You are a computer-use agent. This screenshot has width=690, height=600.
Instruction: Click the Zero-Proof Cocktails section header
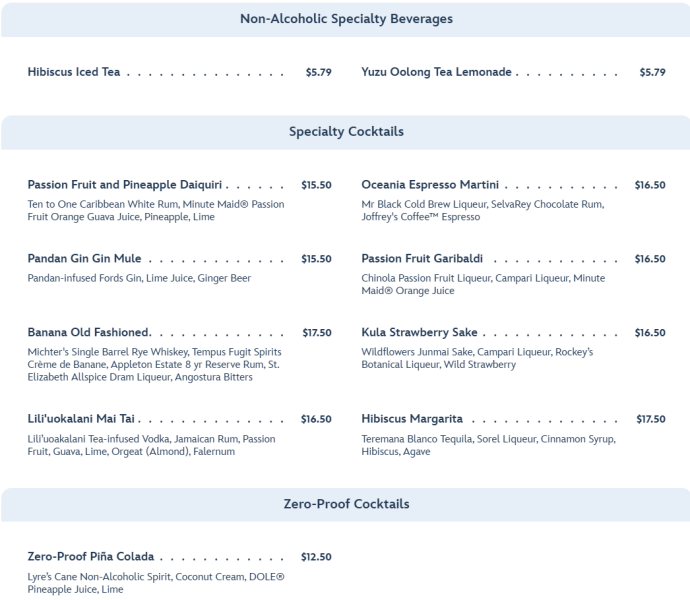[346, 504]
